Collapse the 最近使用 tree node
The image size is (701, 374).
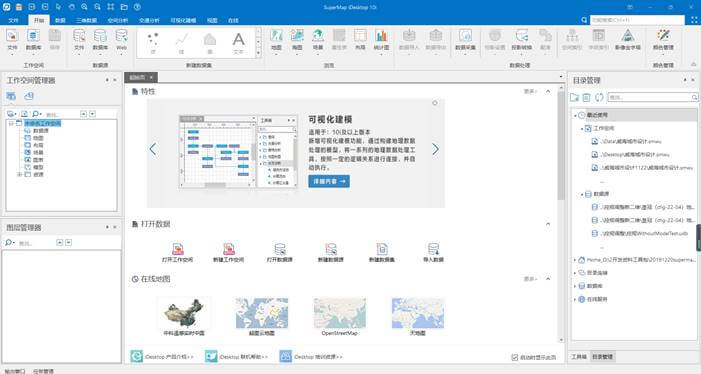(x=575, y=116)
